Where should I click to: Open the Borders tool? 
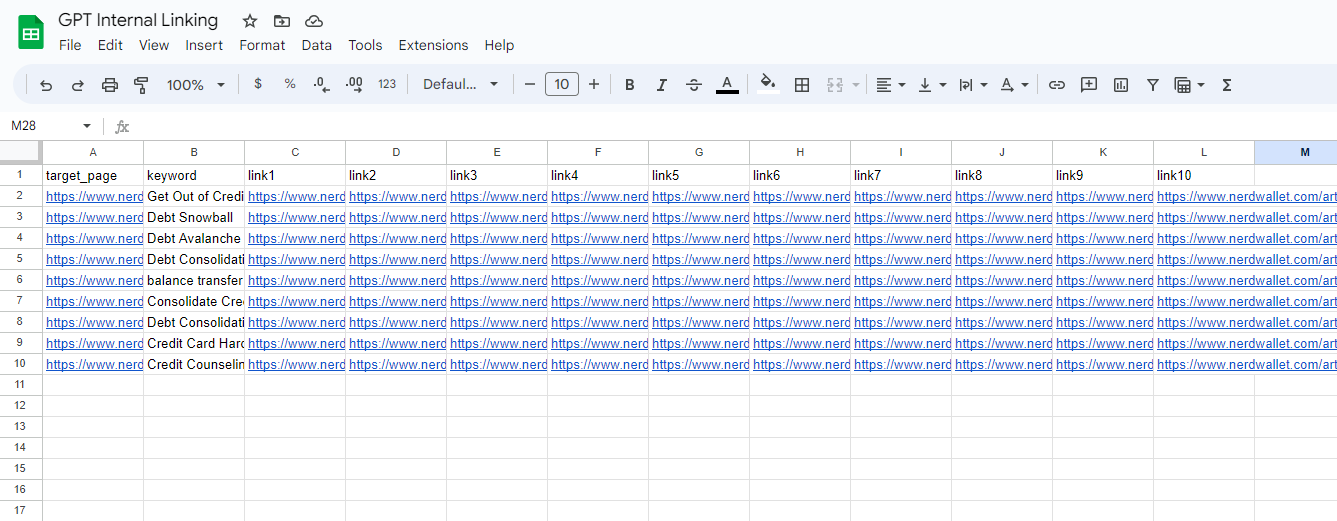click(x=801, y=85)
